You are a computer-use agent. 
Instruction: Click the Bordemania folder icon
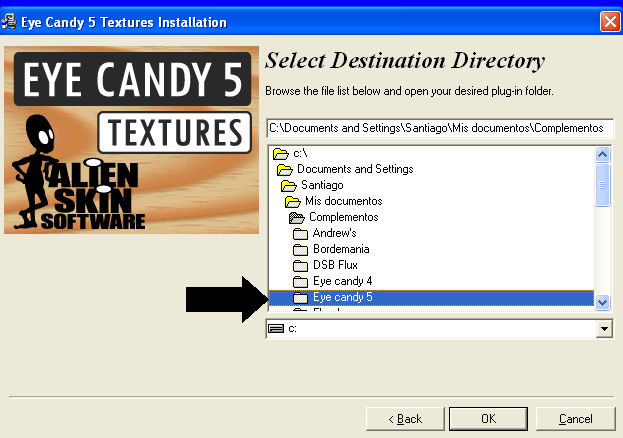(x=301, y=250)
